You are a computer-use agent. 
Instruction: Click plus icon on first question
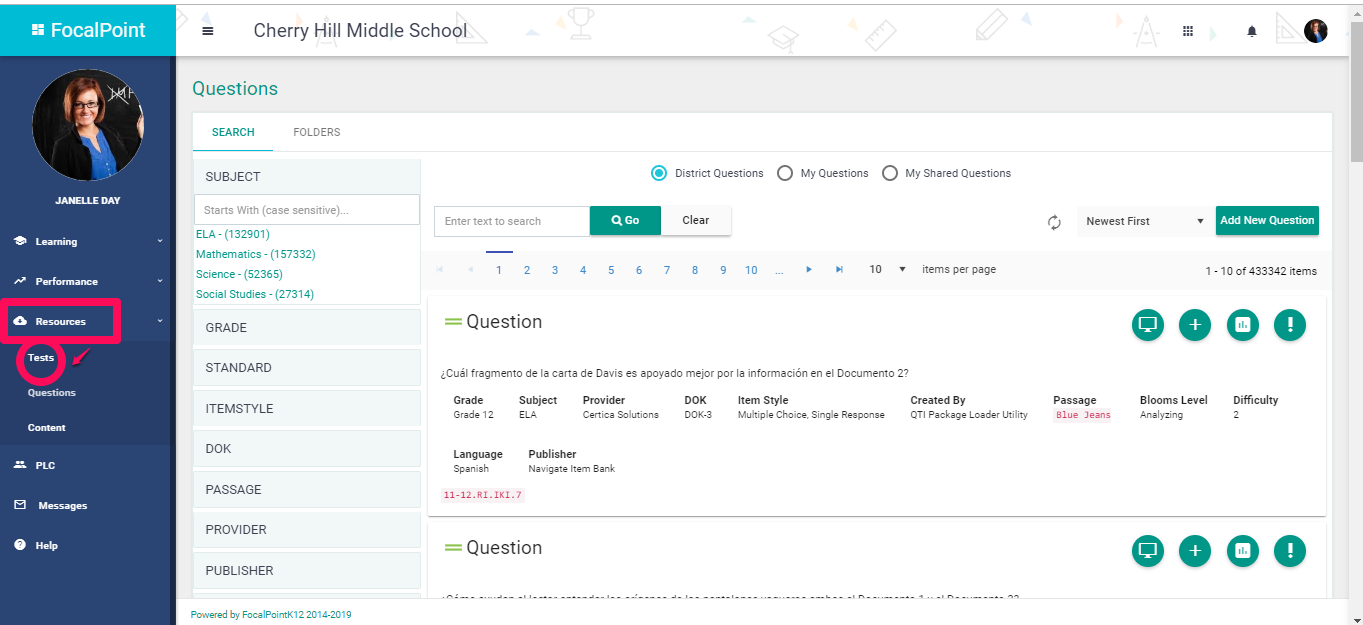[x=1195, y=324]
